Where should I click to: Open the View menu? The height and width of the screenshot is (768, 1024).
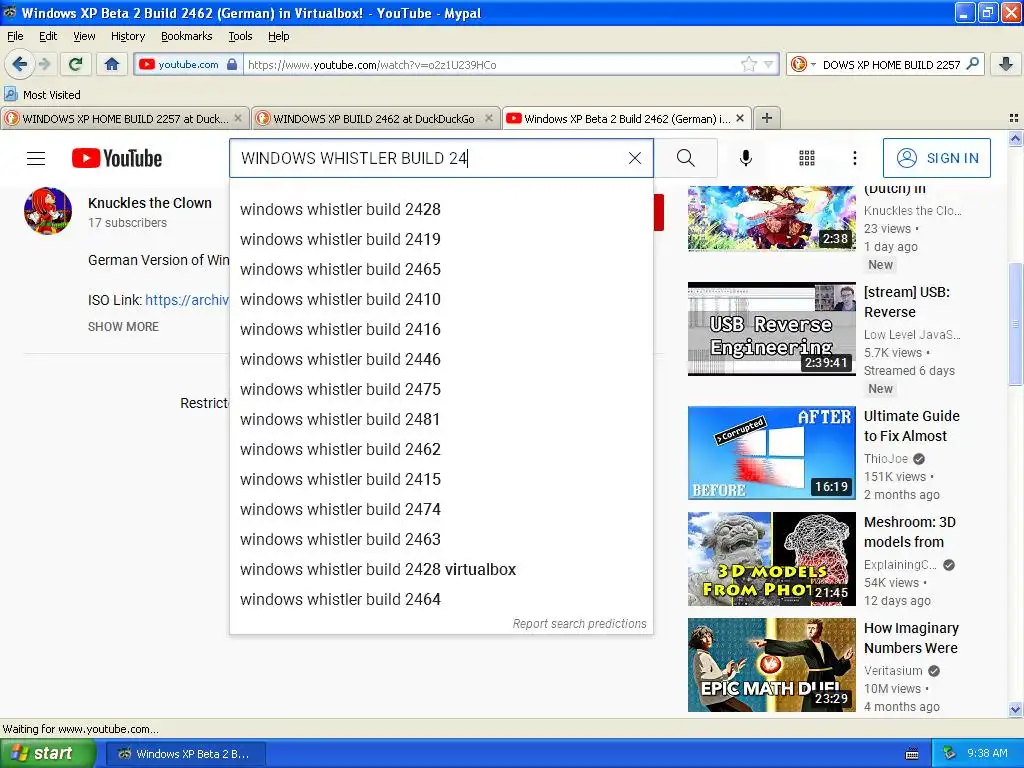(84, 36)
